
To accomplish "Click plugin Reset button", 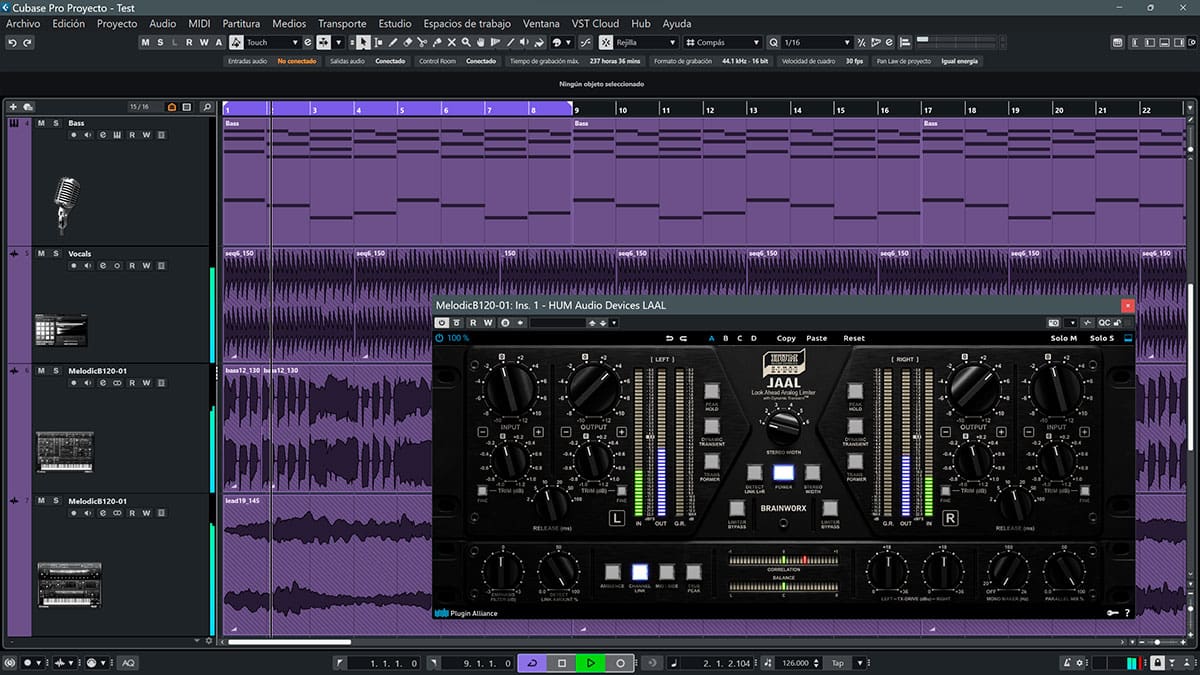I will 854,338.
